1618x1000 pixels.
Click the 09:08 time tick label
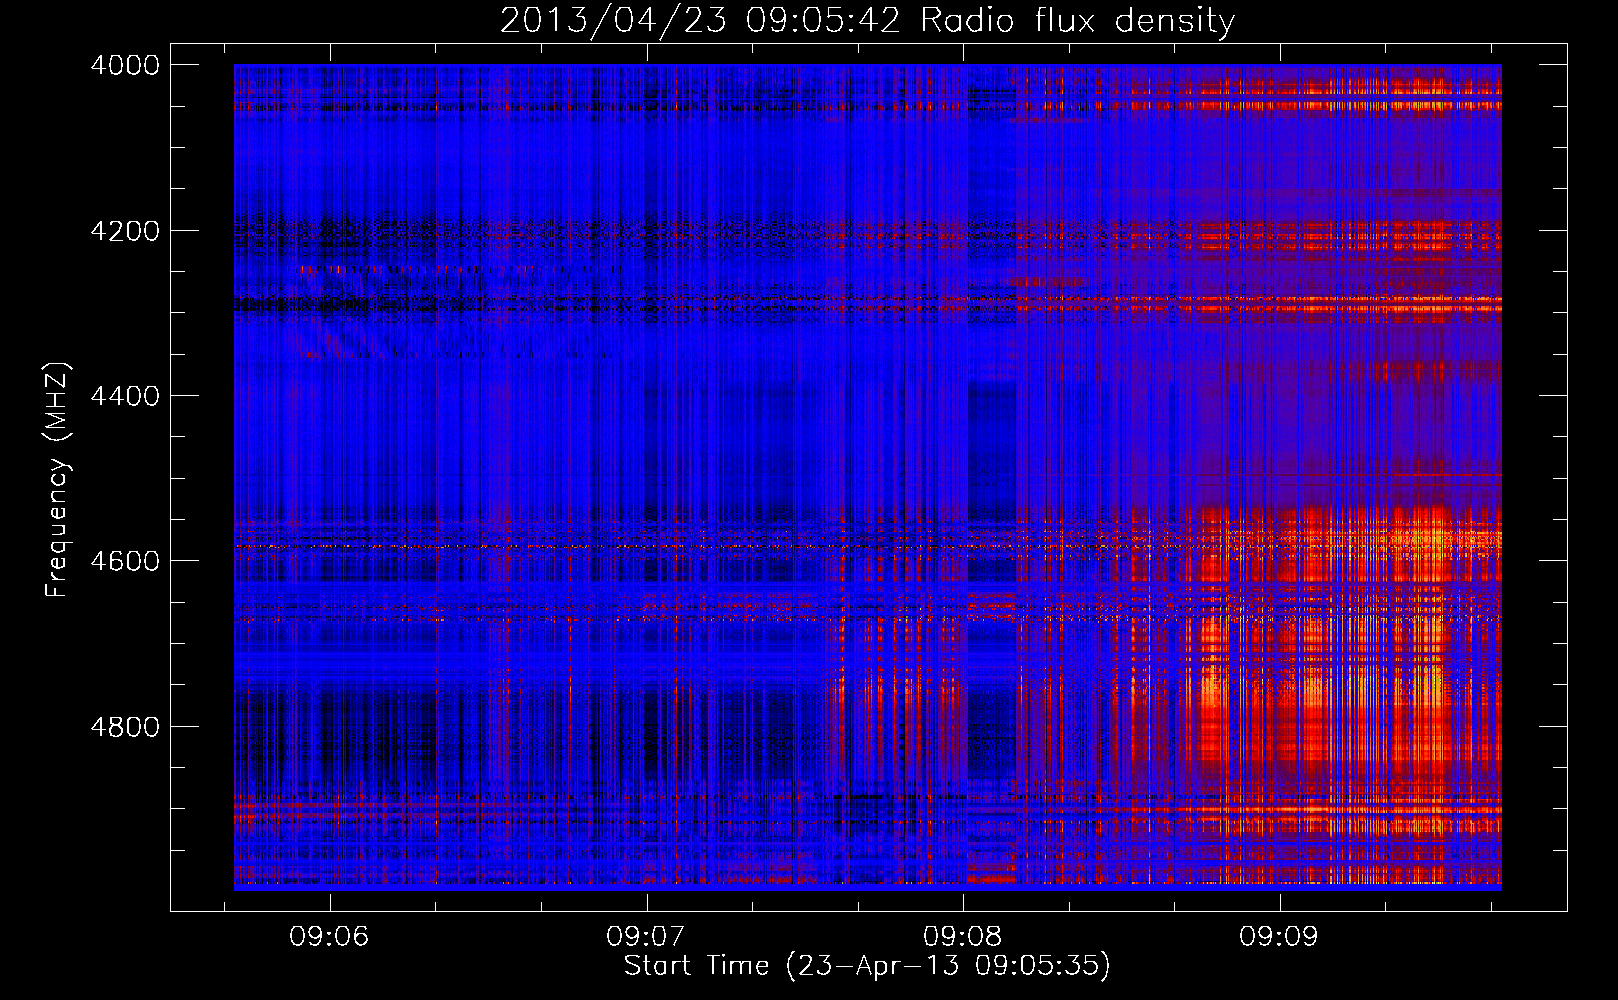[x=963, y=936]
